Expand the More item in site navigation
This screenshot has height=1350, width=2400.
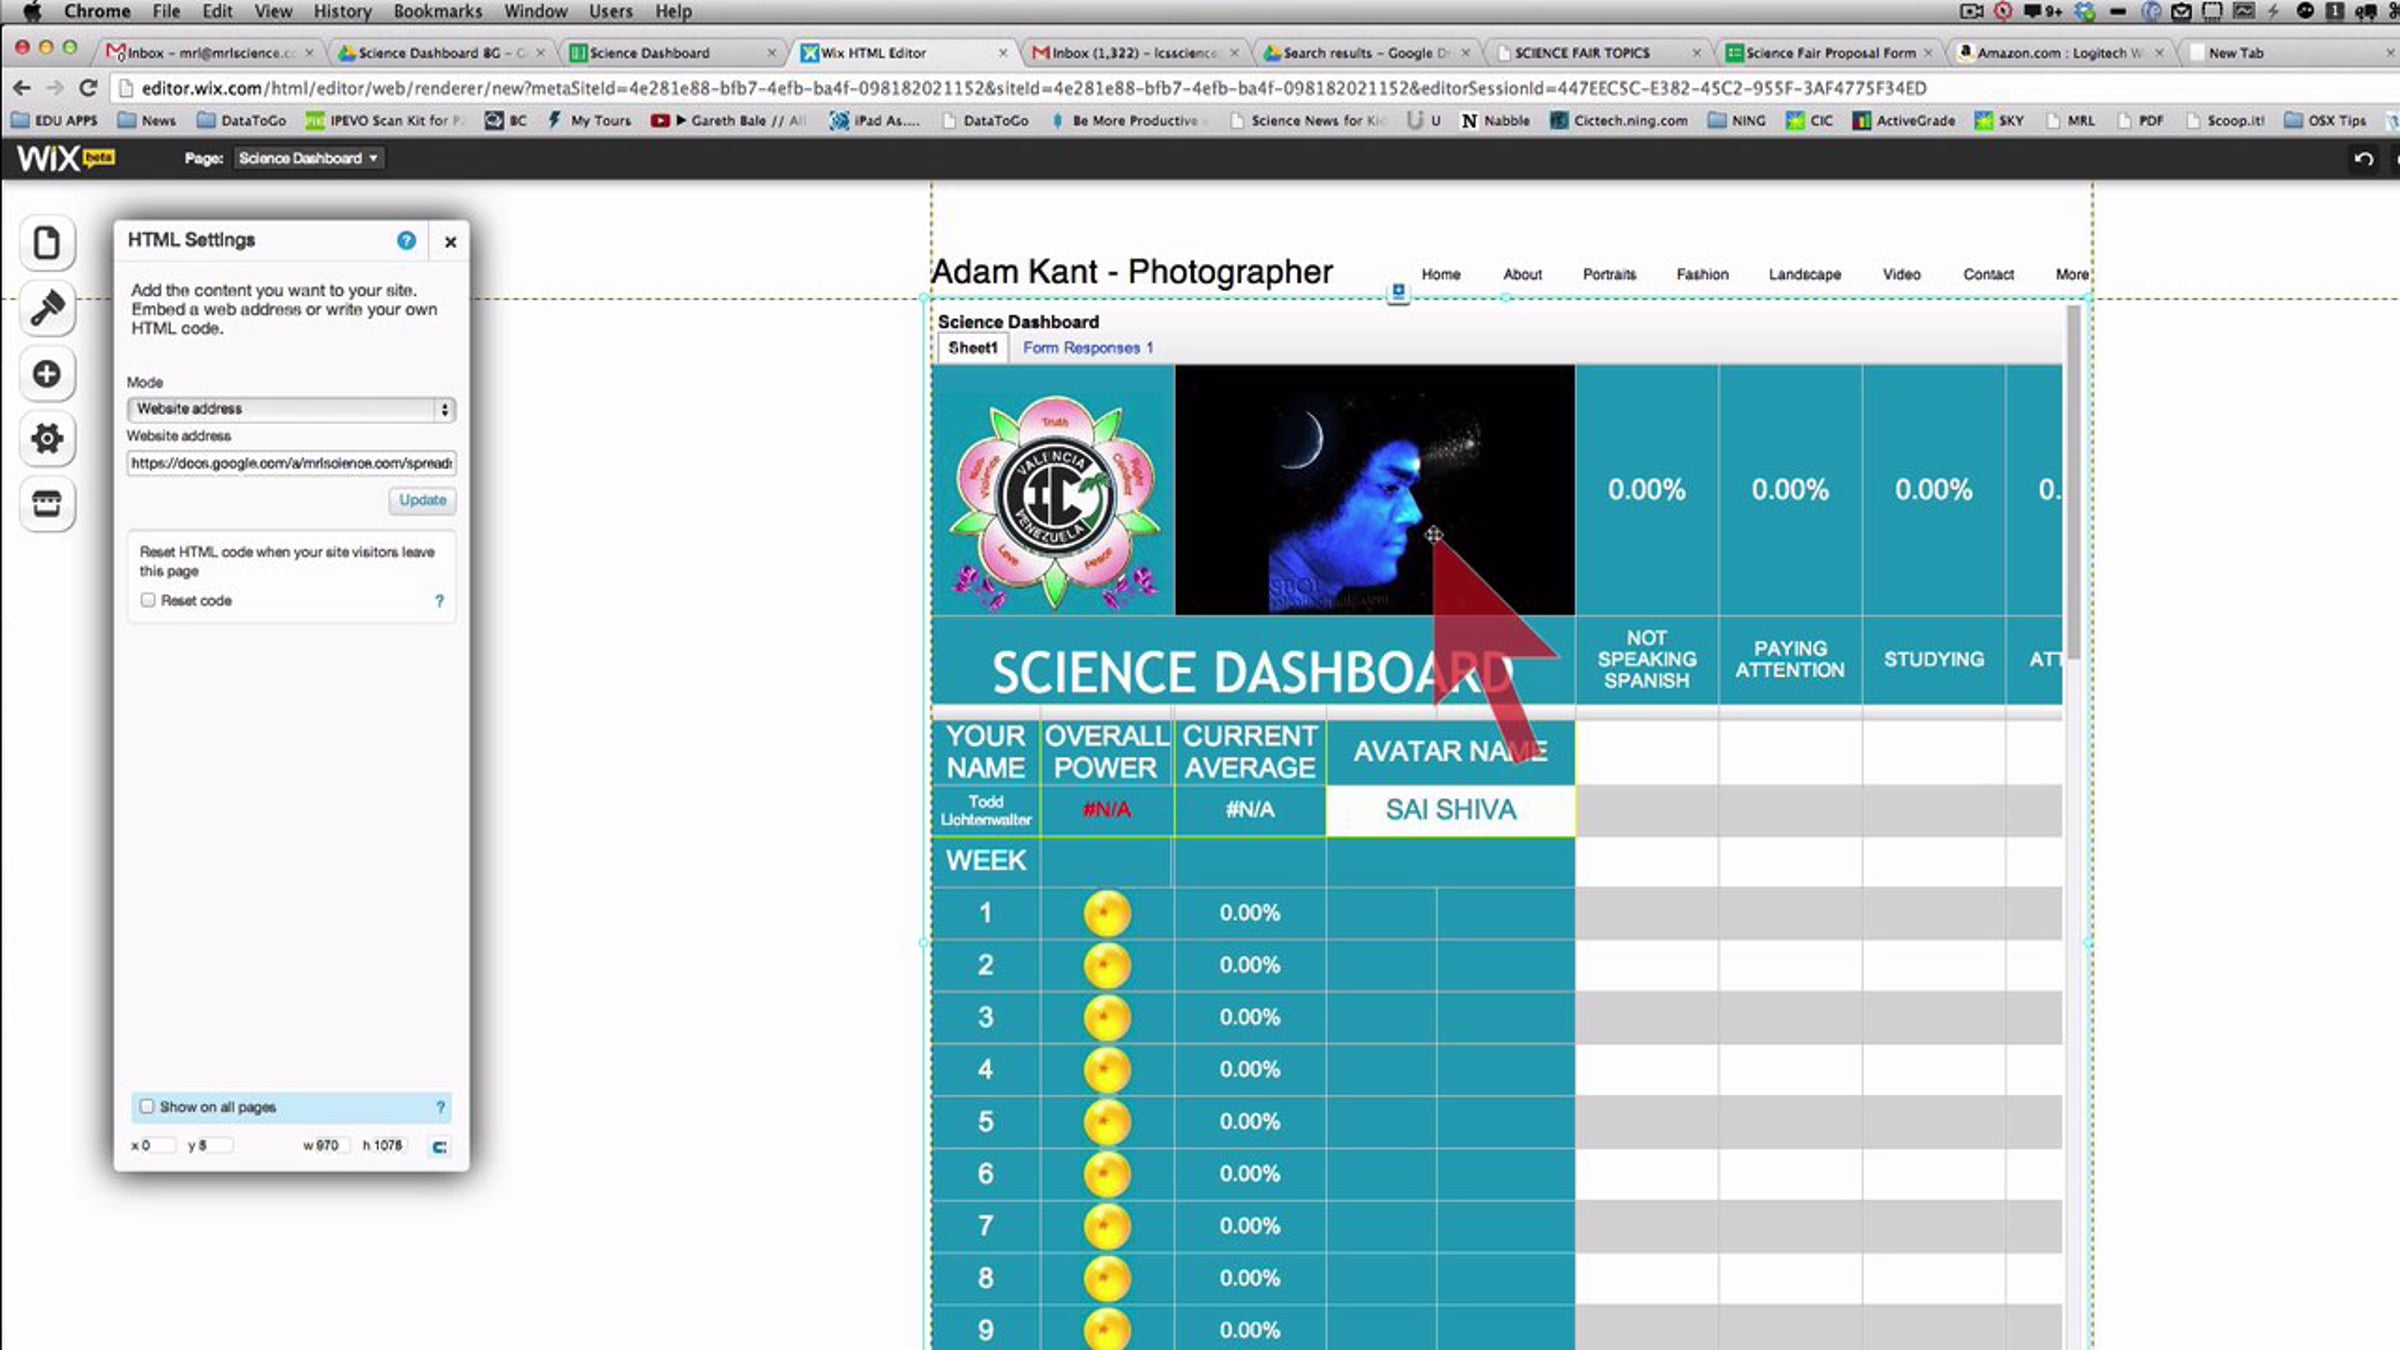click(x=2071, y=274)
